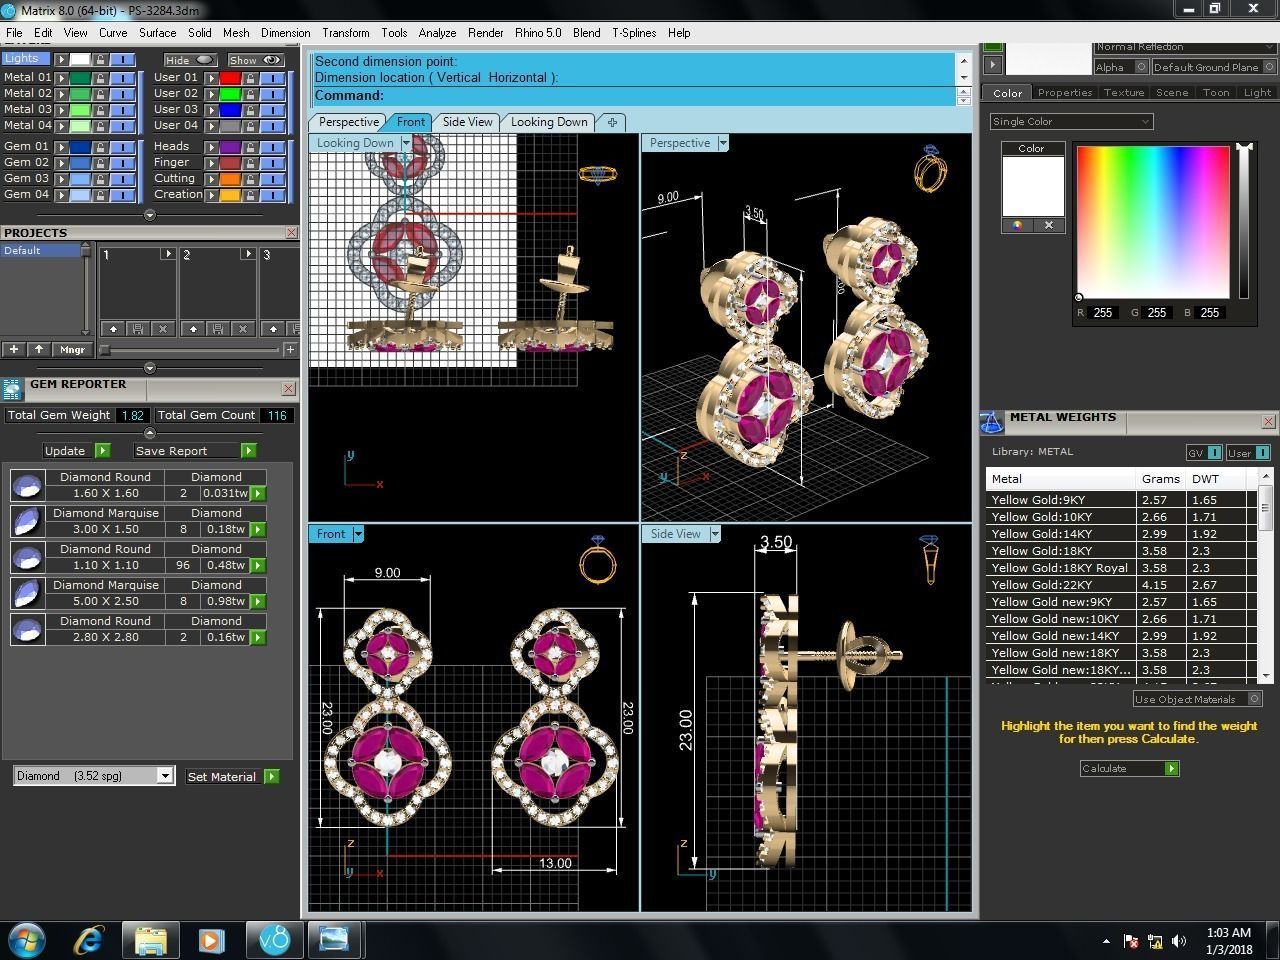Click the Diamond Round 2.80 X 2.80 gem icon

click(x=27, y=629)
